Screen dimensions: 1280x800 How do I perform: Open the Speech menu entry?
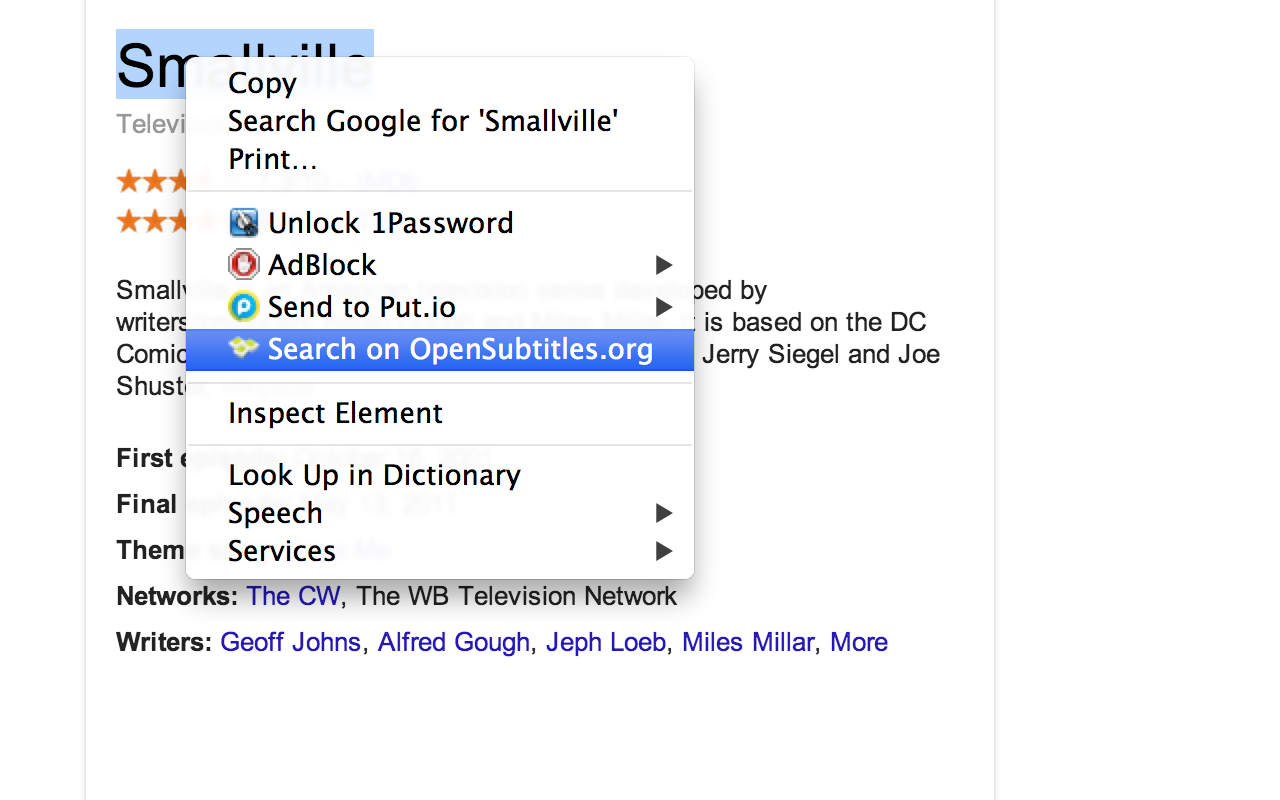[x=440, y=513]
